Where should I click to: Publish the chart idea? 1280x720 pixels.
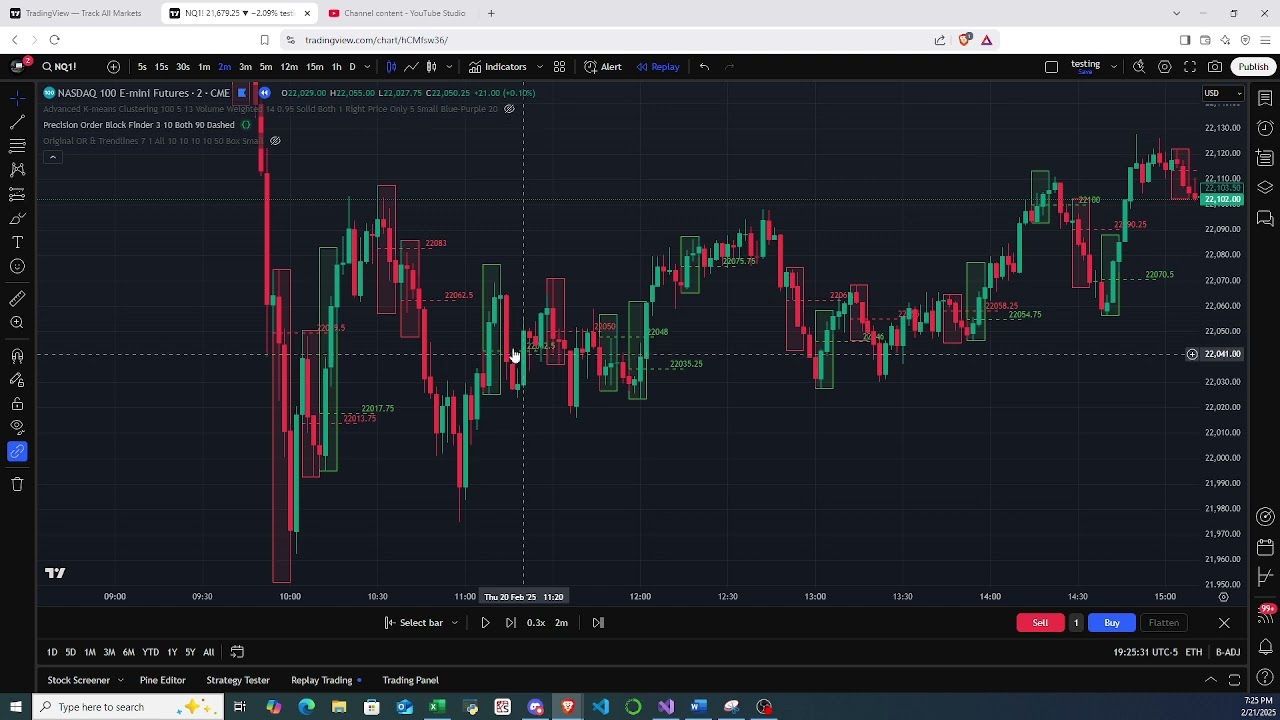coord(1253,67)
